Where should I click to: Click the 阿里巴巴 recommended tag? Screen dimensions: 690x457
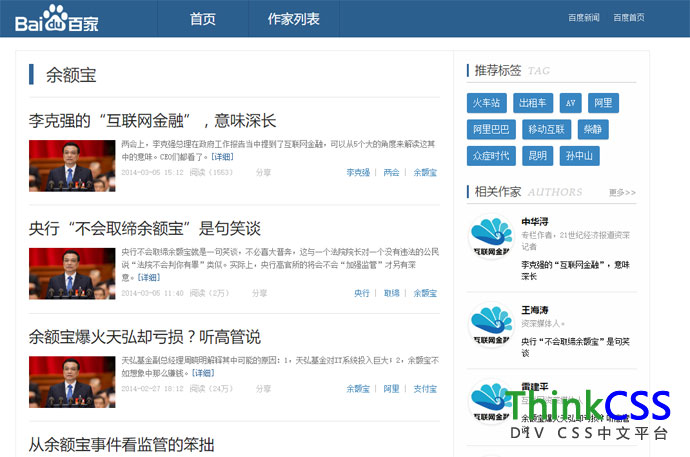[491, 129]
